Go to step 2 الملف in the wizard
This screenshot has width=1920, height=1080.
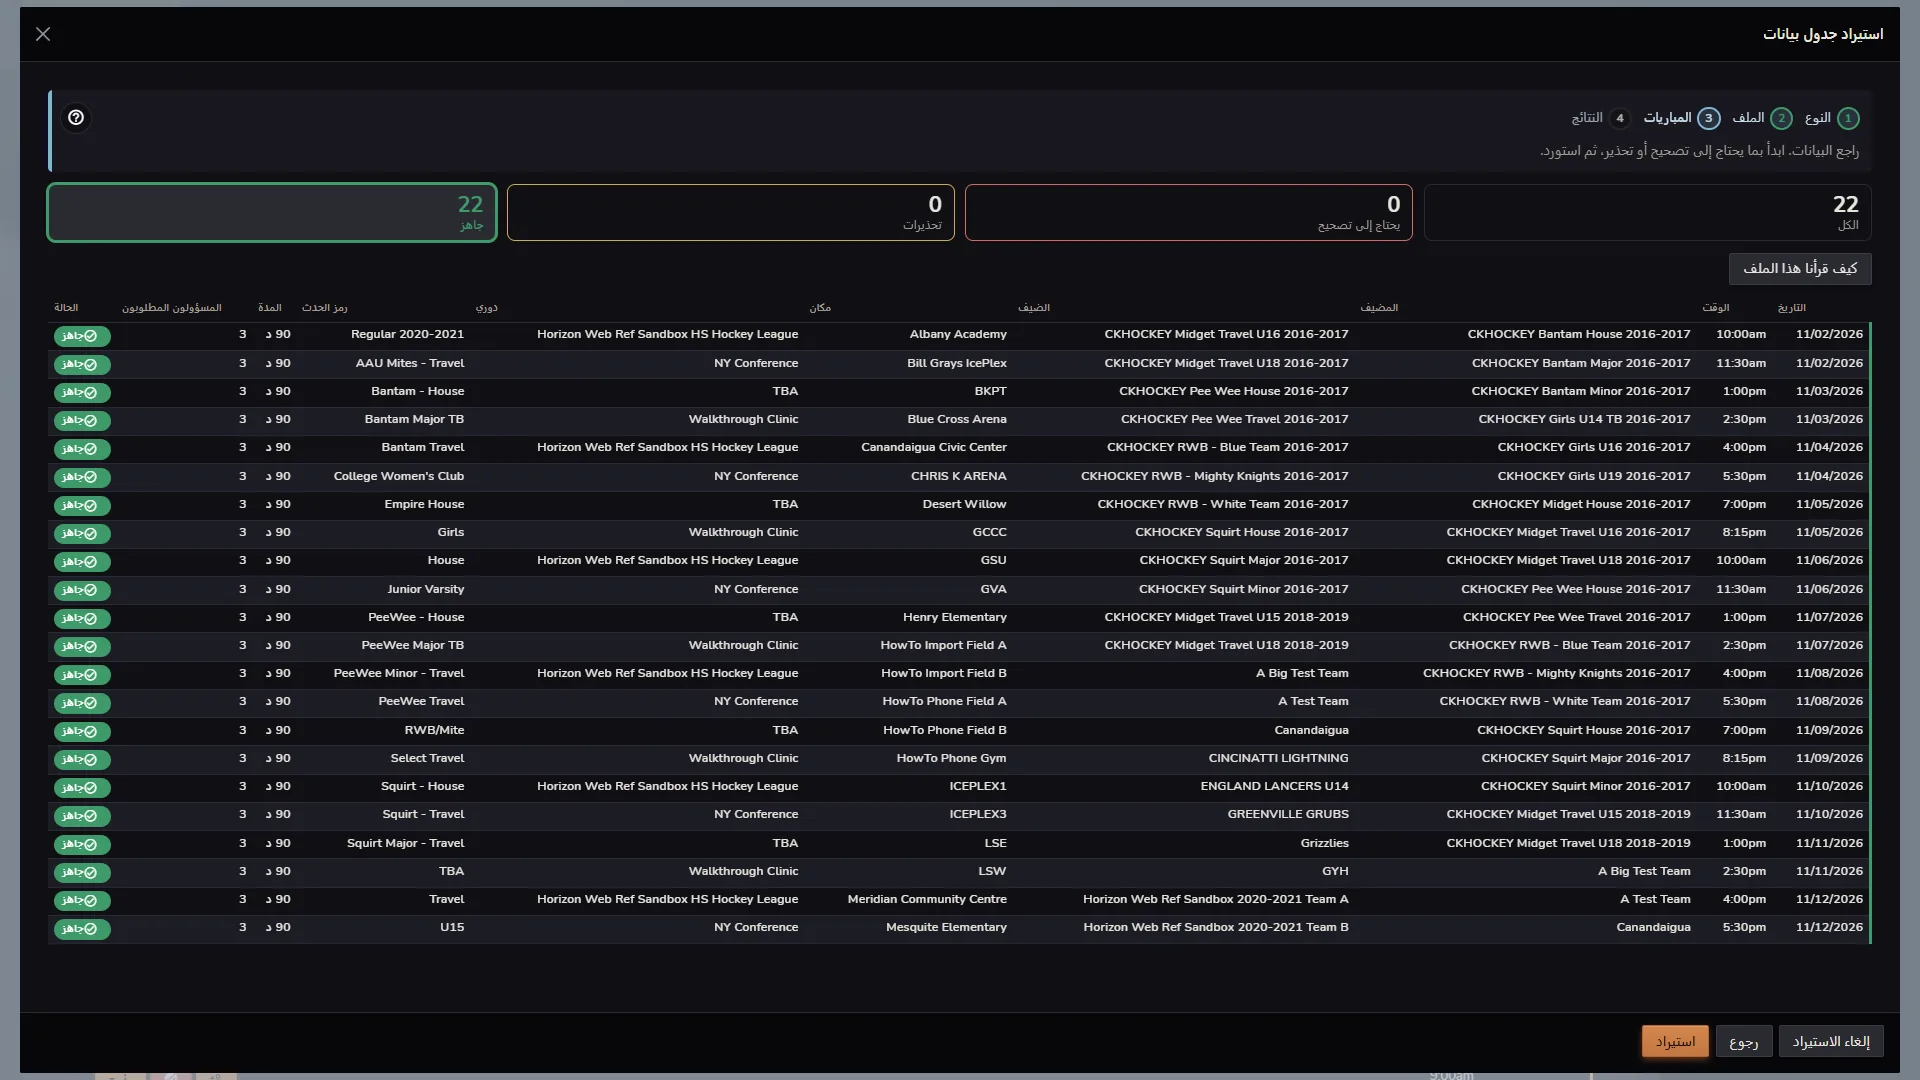click(1762, 118)
